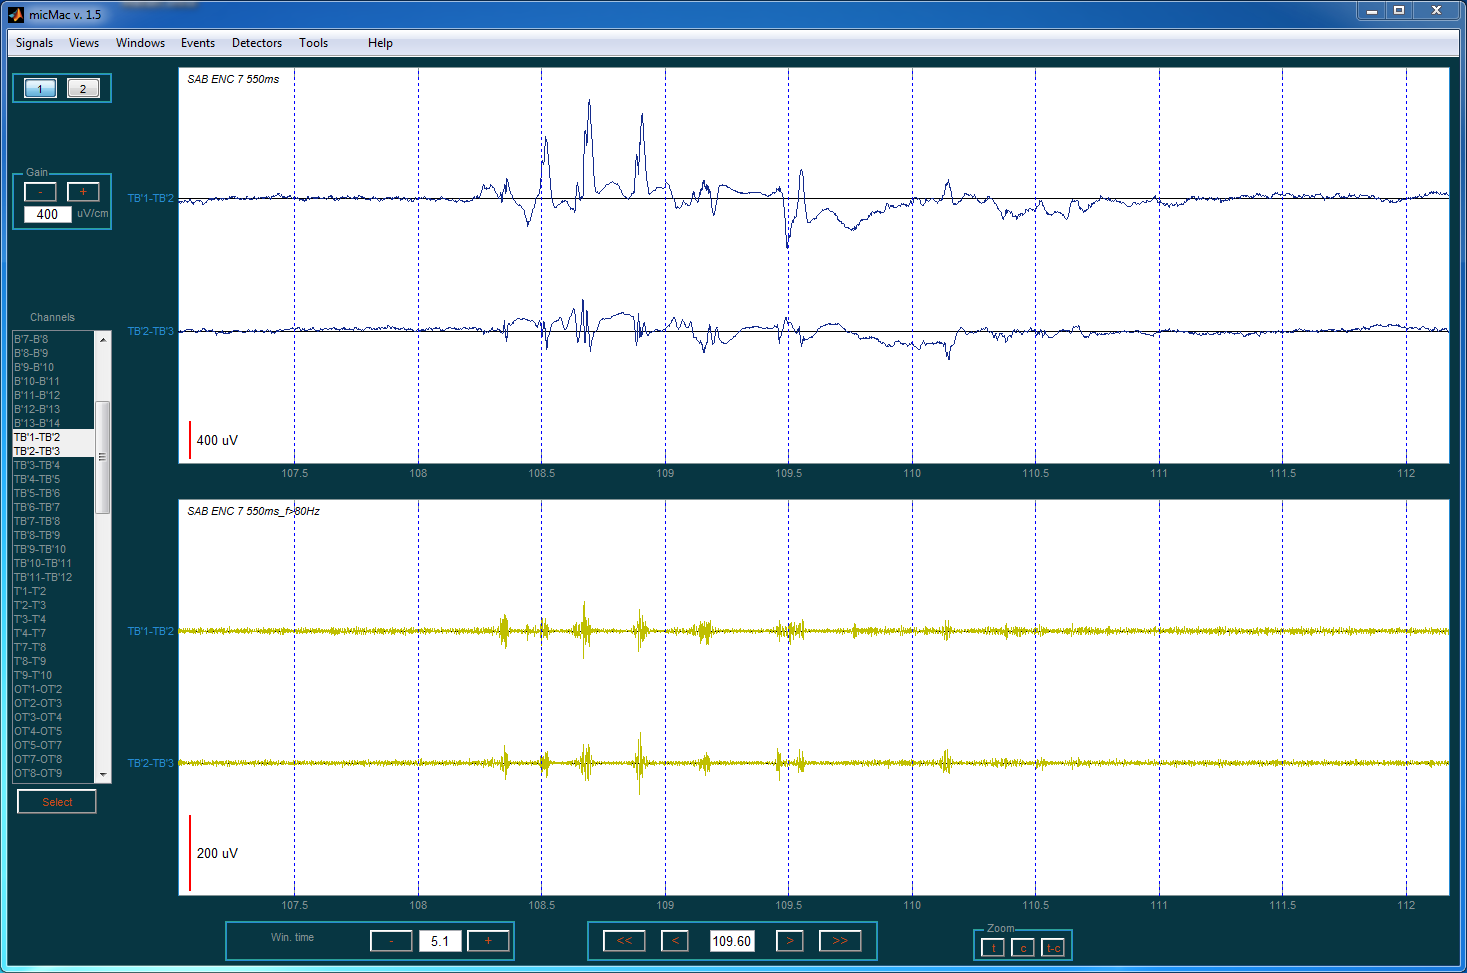
Task: Select channel T'8-T'9 in list
Action: click(53, 661)
